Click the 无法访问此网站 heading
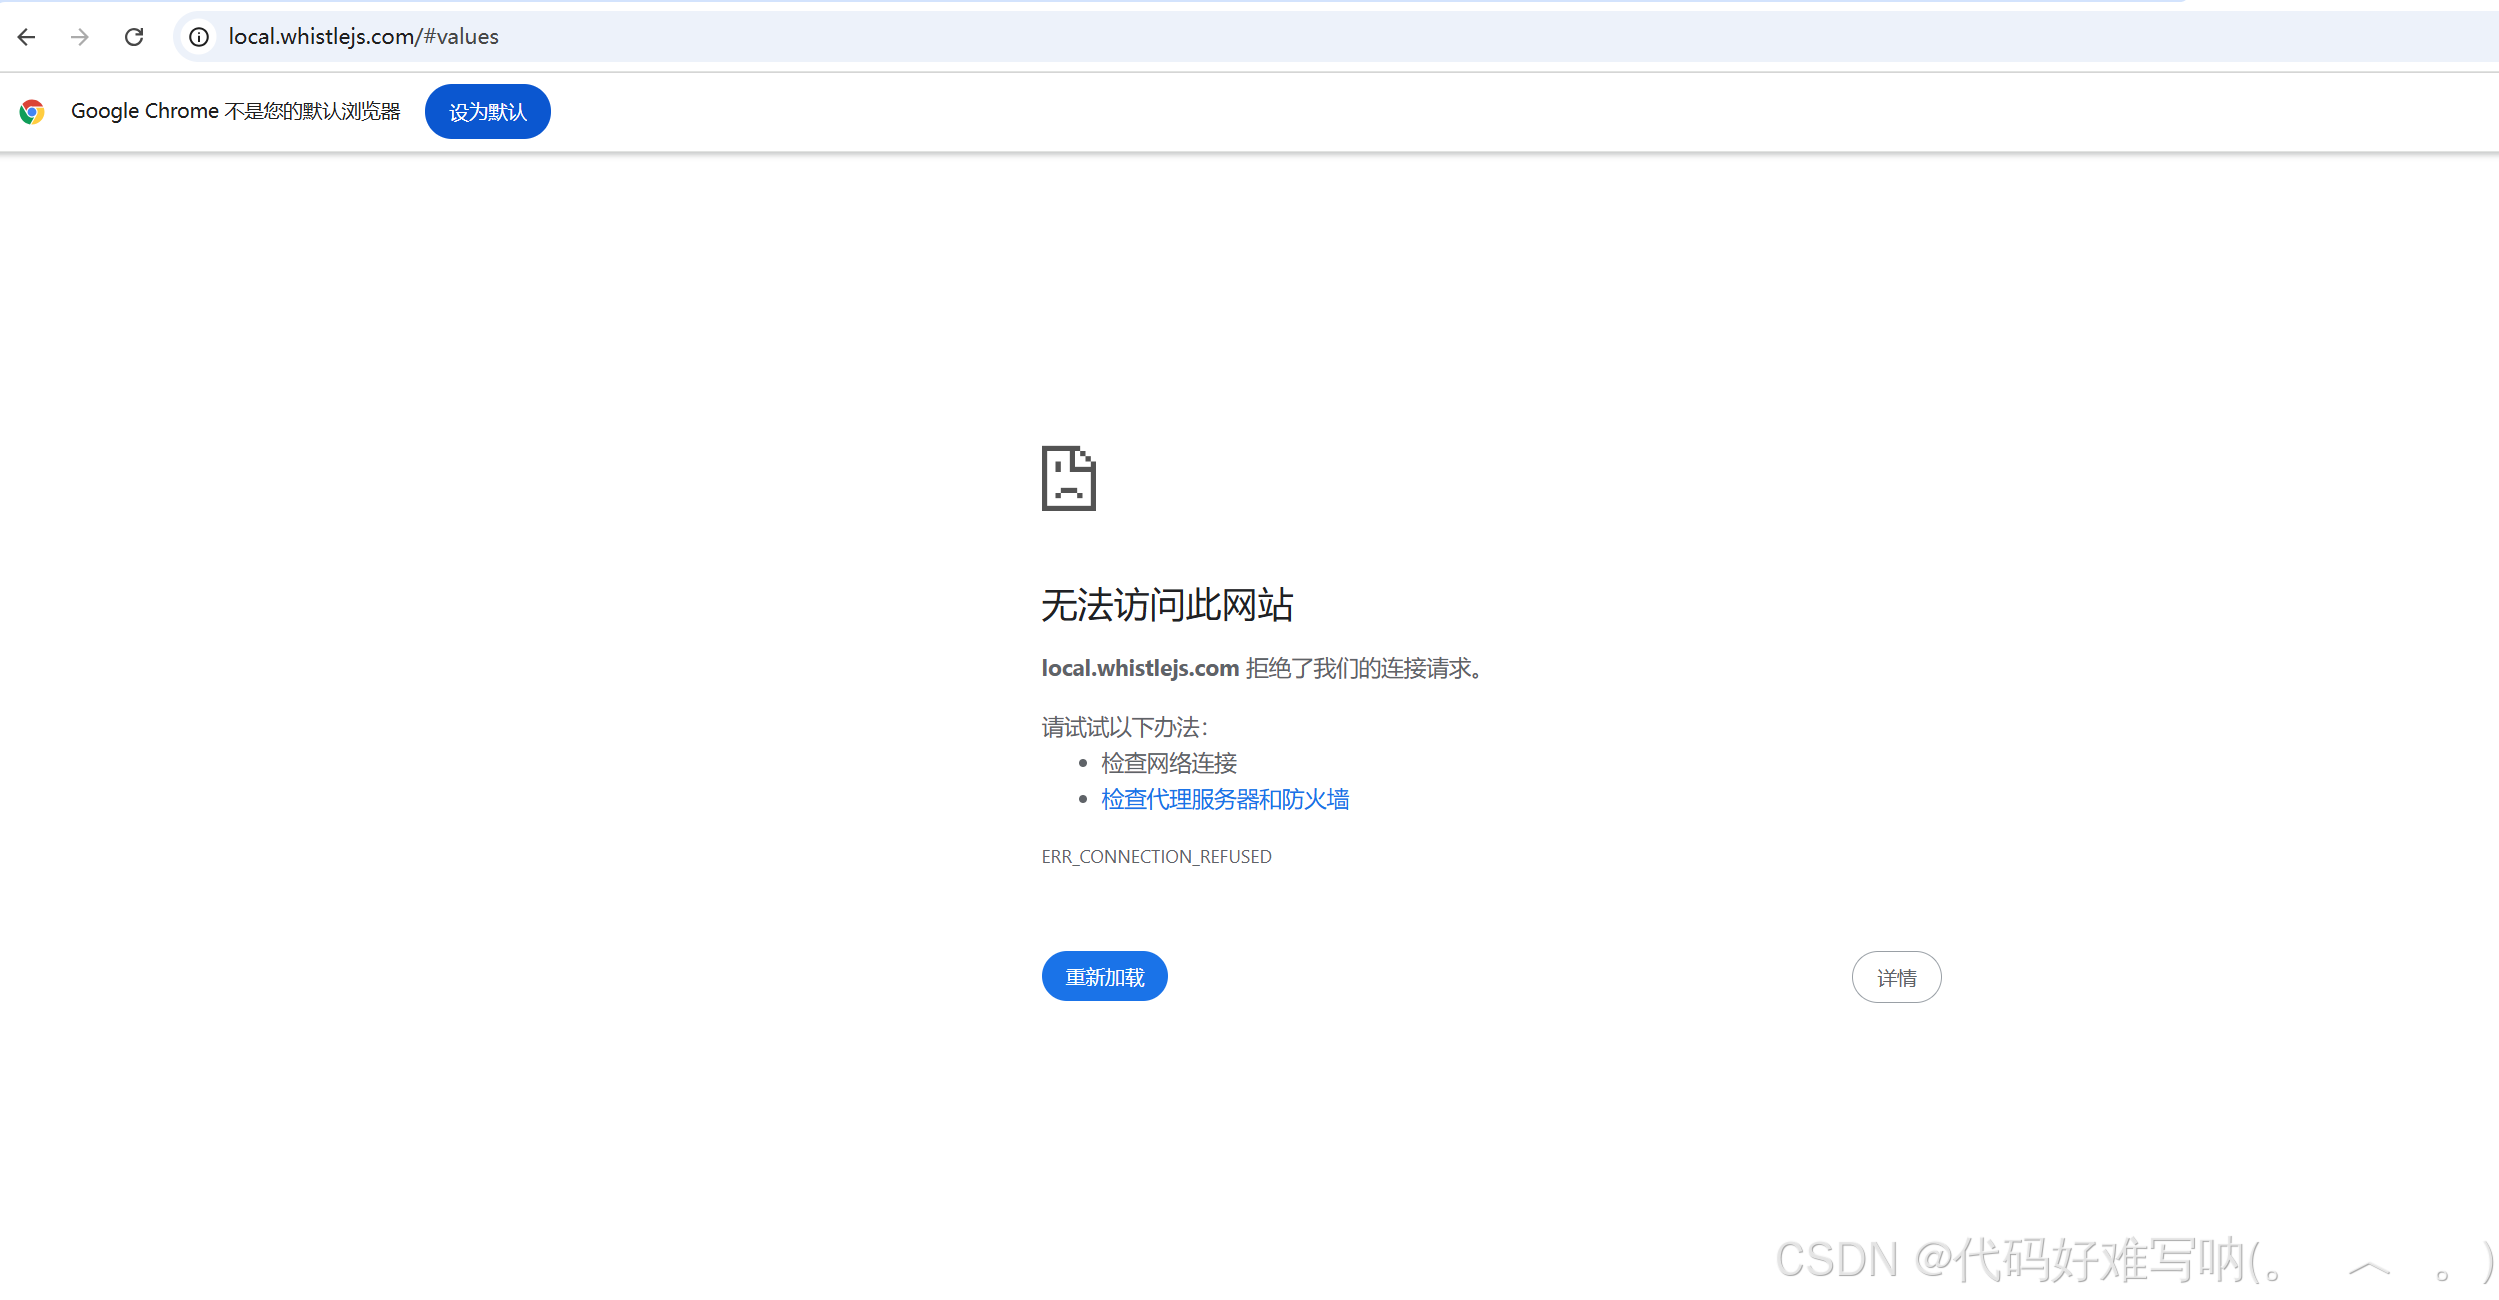The width and height of the screenshot is (2499, 1300). (x=1166, y=605)
